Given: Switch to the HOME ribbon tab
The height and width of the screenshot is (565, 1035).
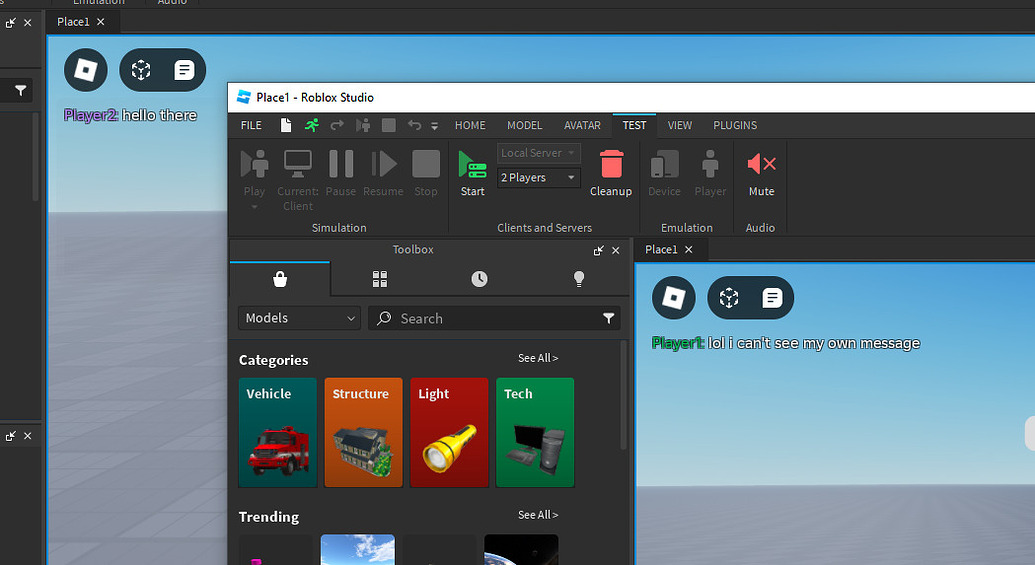Looking at the screenshot, I should (x=470, y=125).
